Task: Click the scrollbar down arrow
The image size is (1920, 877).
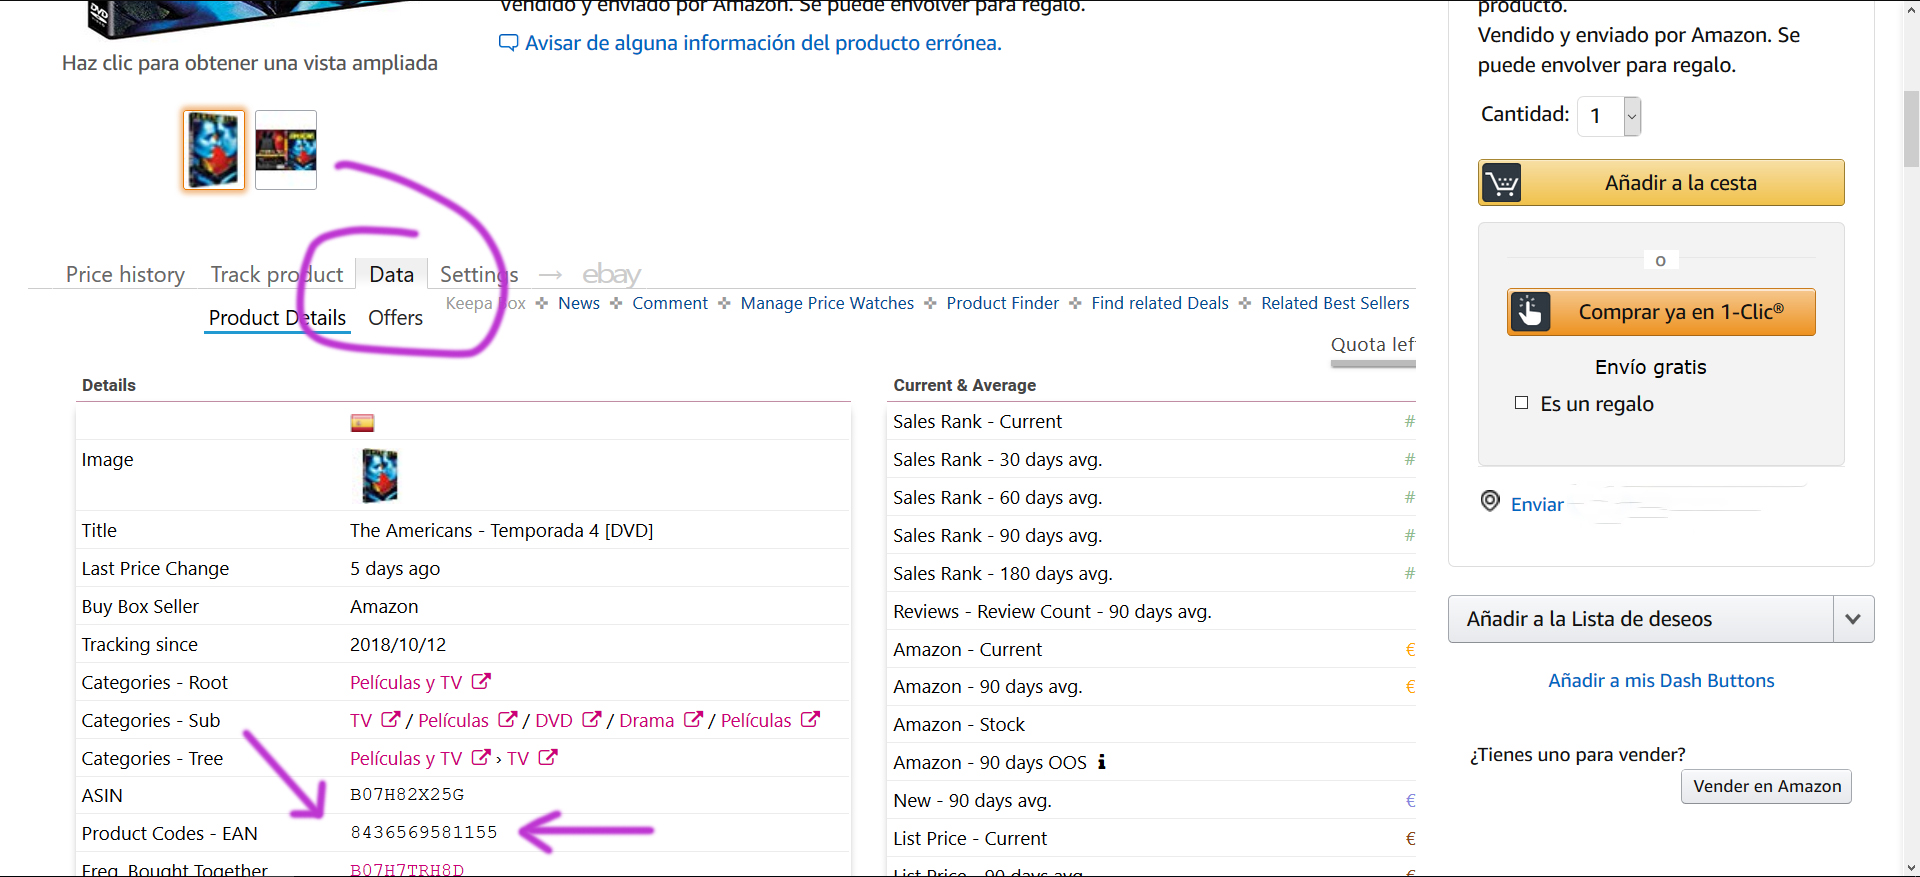Action: click(x=1911, y=868)
